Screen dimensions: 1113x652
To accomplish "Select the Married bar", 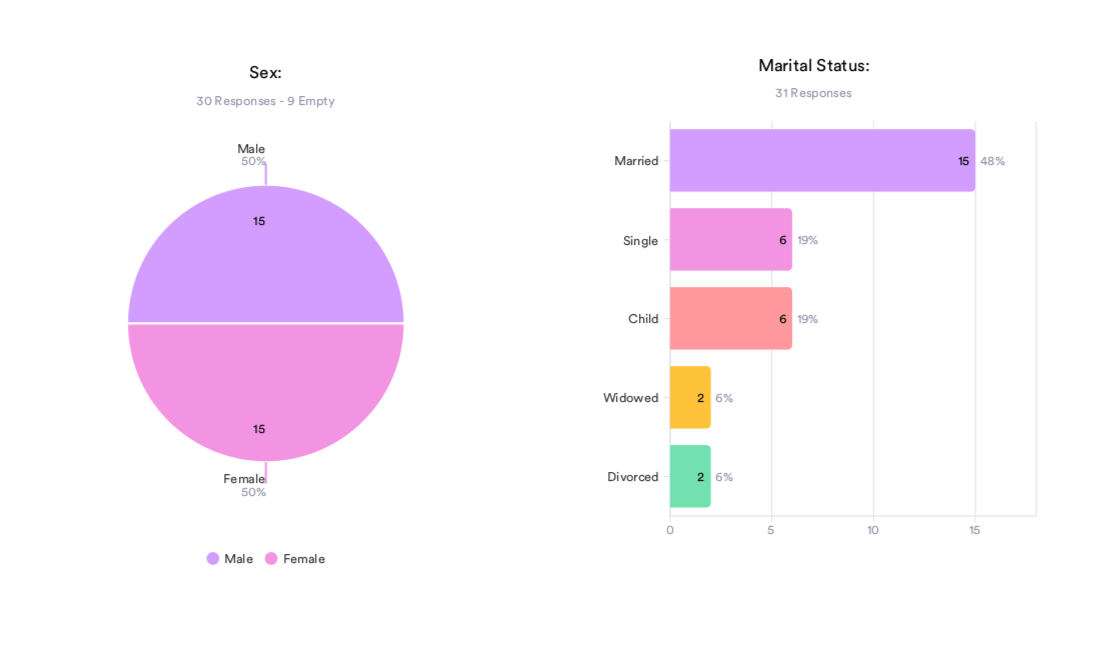I will [x=820, y=161].
